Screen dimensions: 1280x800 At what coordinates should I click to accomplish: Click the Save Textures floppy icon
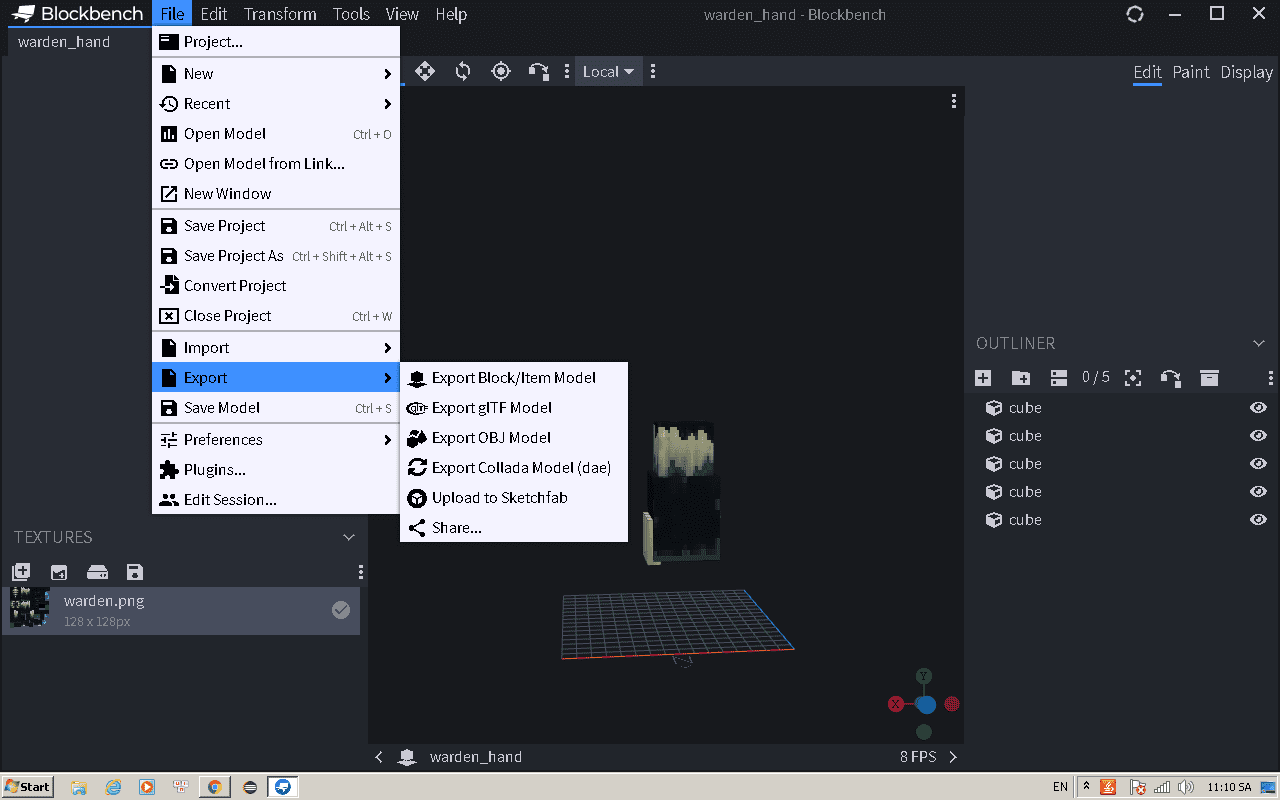(x=135, y=572)
